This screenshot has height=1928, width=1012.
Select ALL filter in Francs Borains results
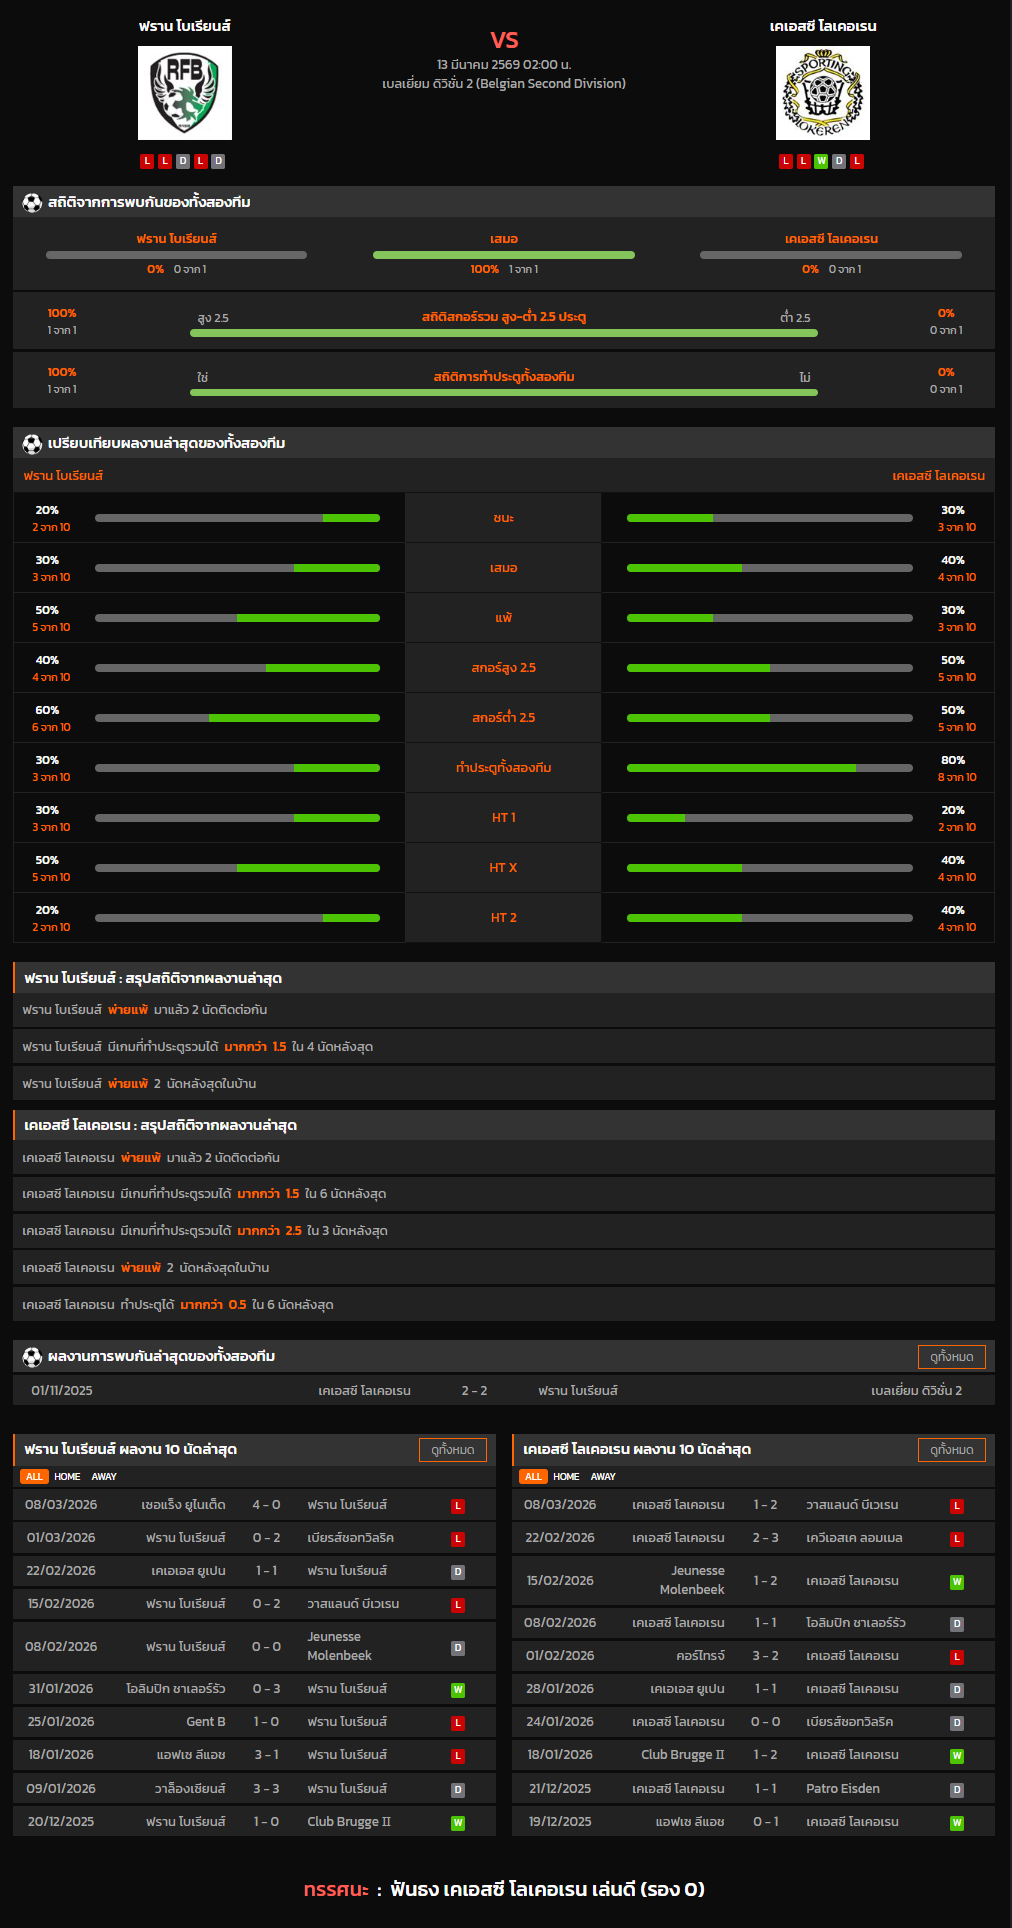pyautogui.click(x=34, y=1477)
